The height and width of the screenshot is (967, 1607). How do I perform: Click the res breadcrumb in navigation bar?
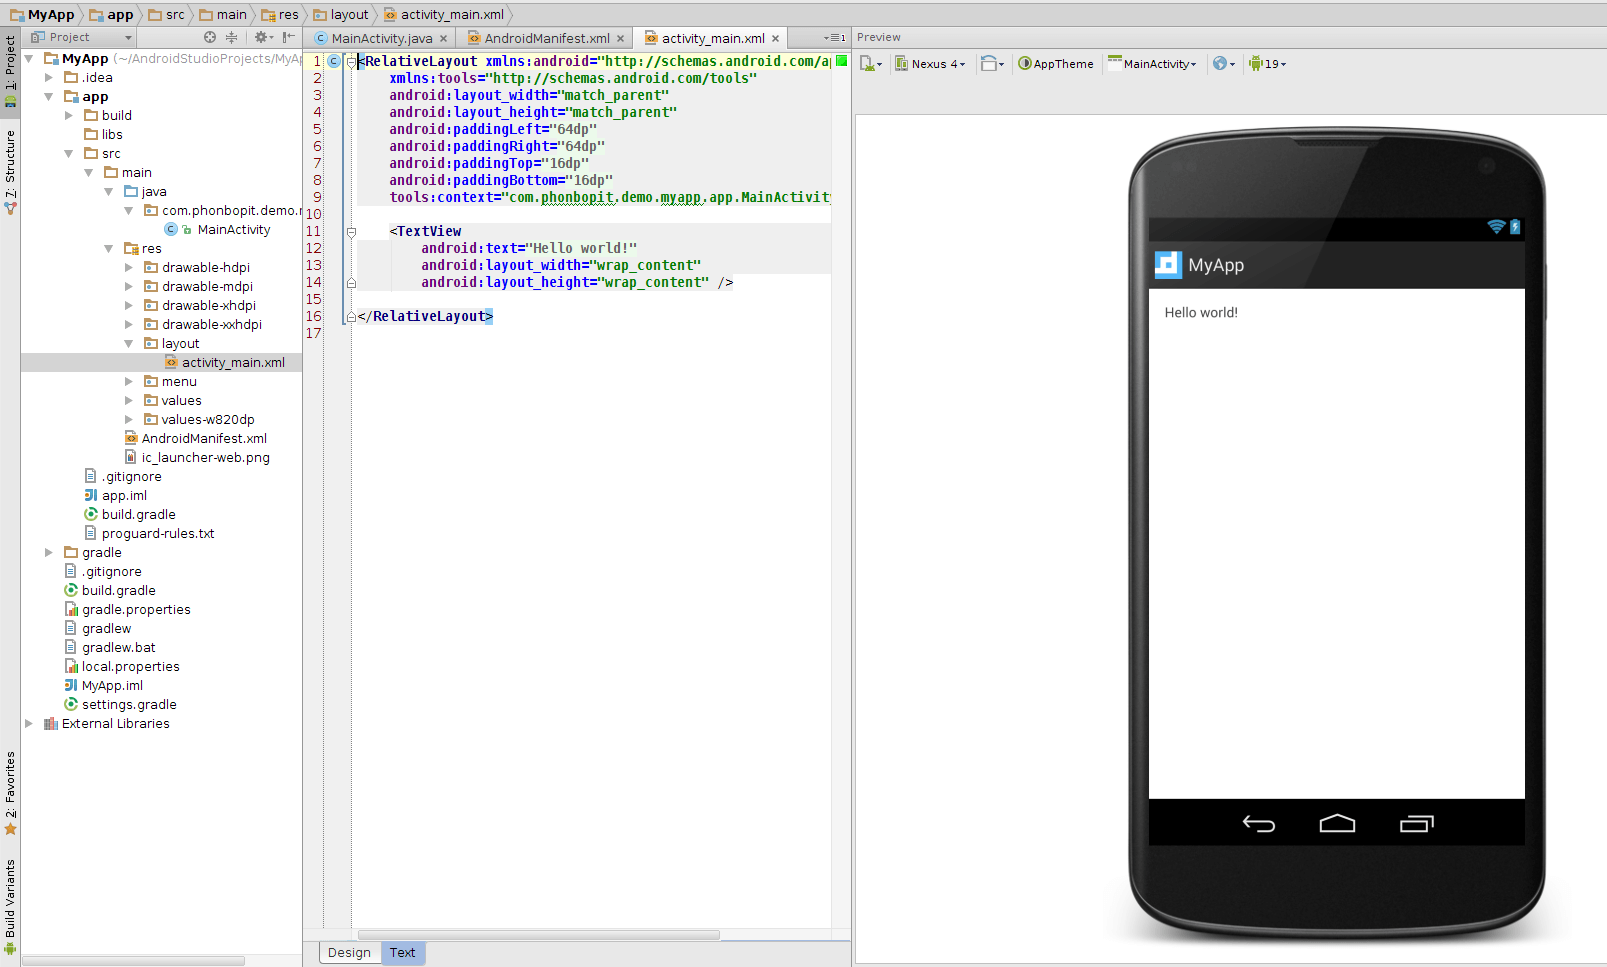click(x=280, y=15)
